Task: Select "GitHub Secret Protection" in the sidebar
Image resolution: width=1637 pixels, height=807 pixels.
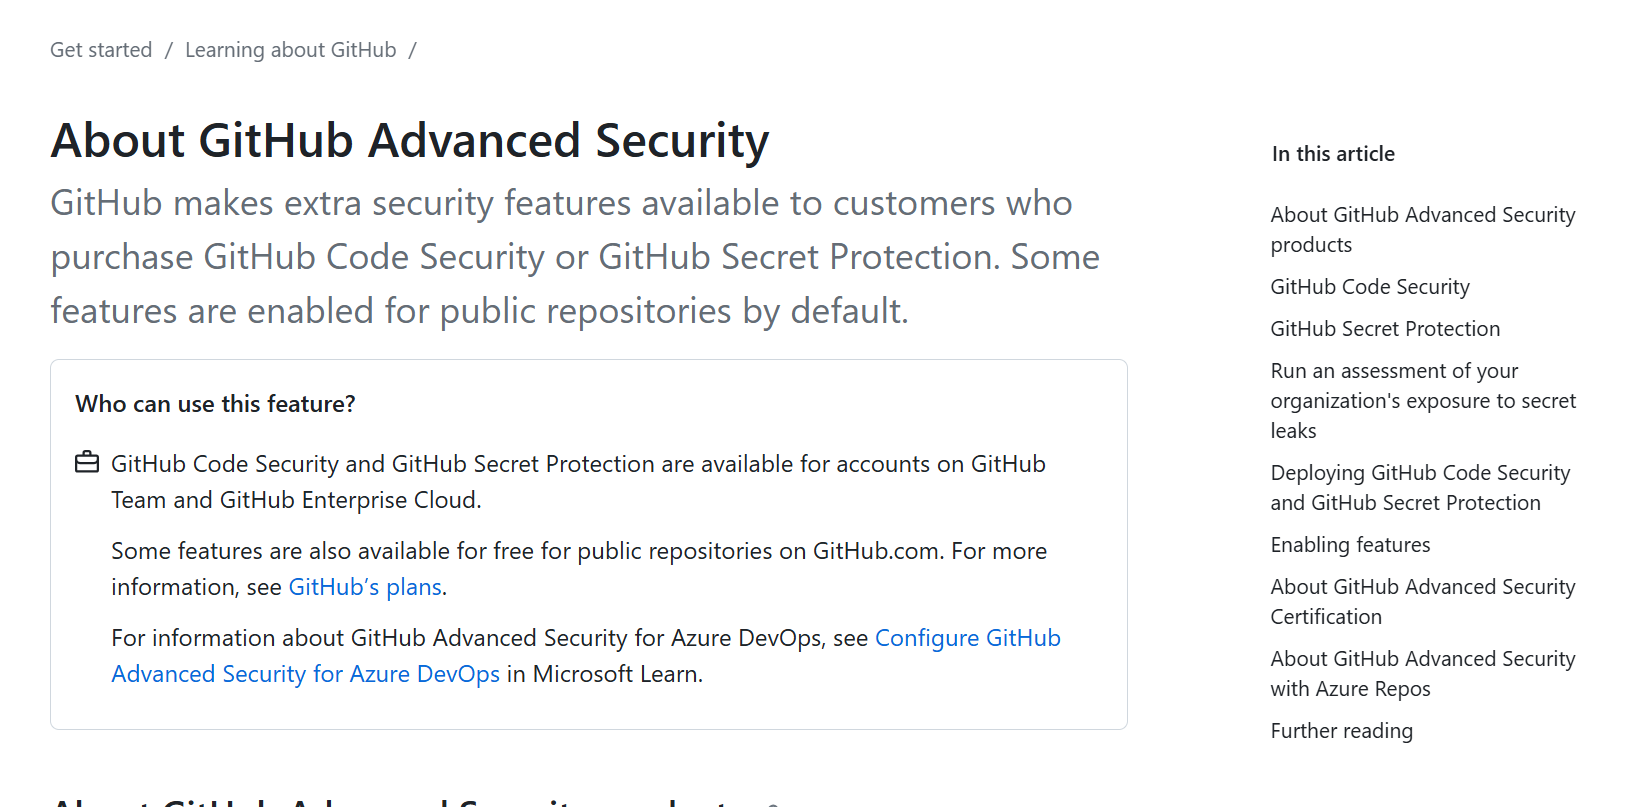Action: click(1385, 328)
